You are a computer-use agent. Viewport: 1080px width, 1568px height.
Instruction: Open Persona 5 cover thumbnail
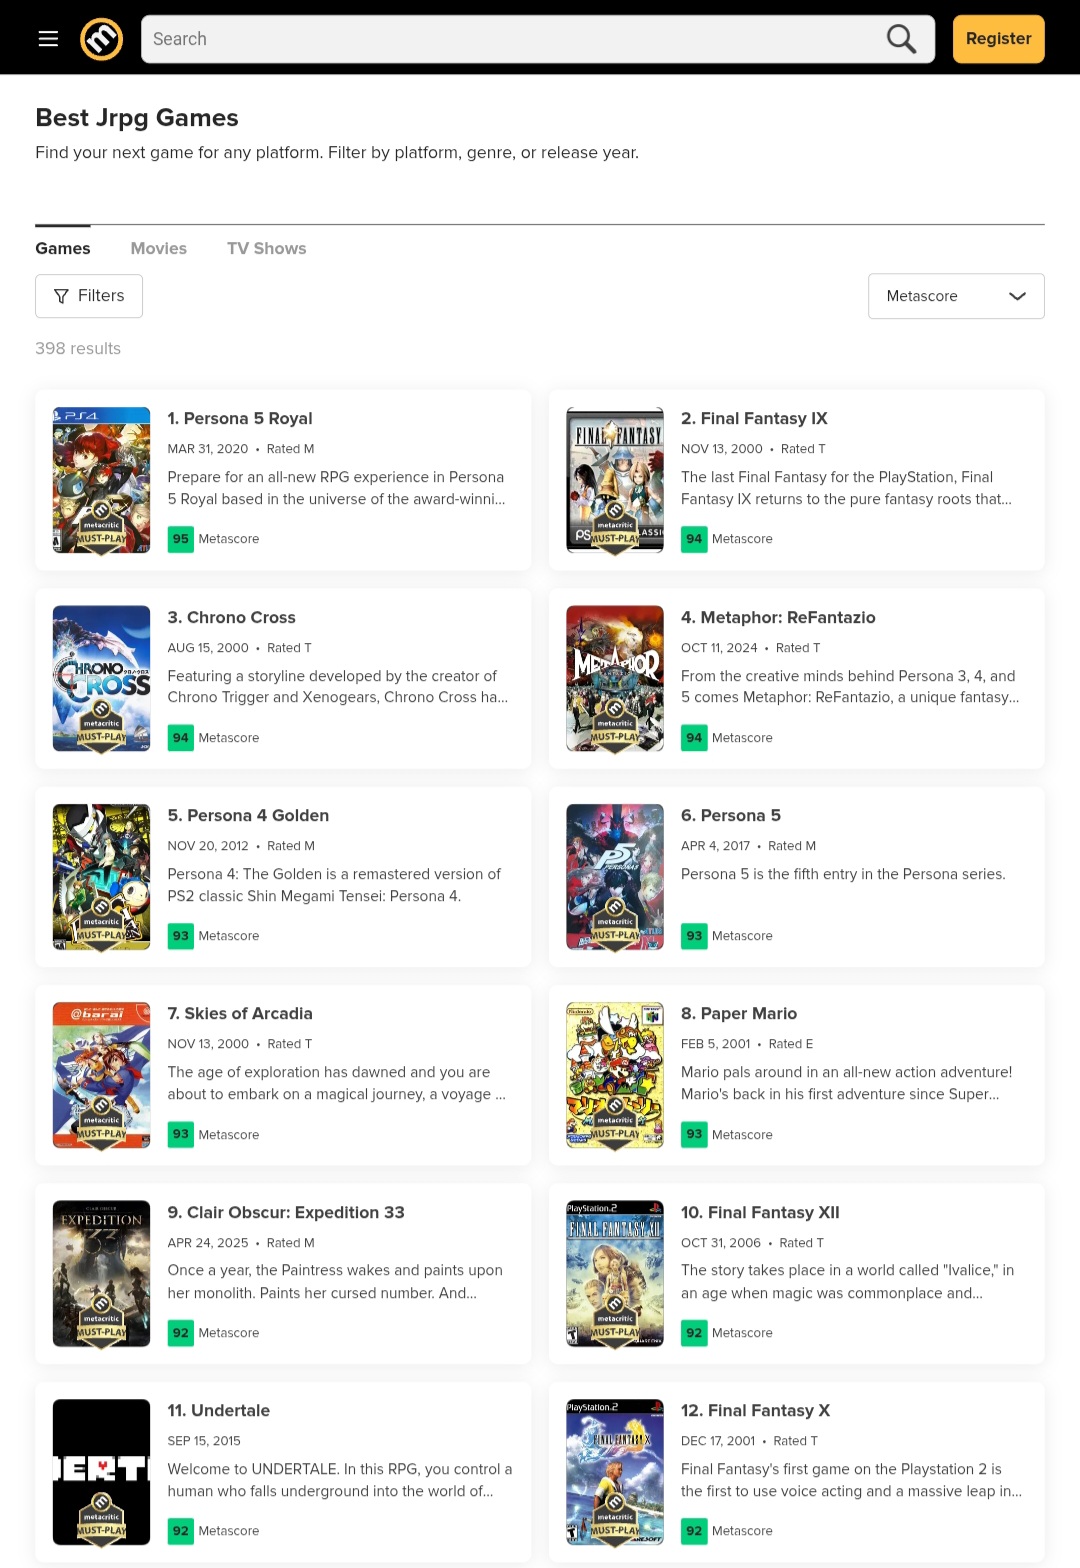[615, 877]
